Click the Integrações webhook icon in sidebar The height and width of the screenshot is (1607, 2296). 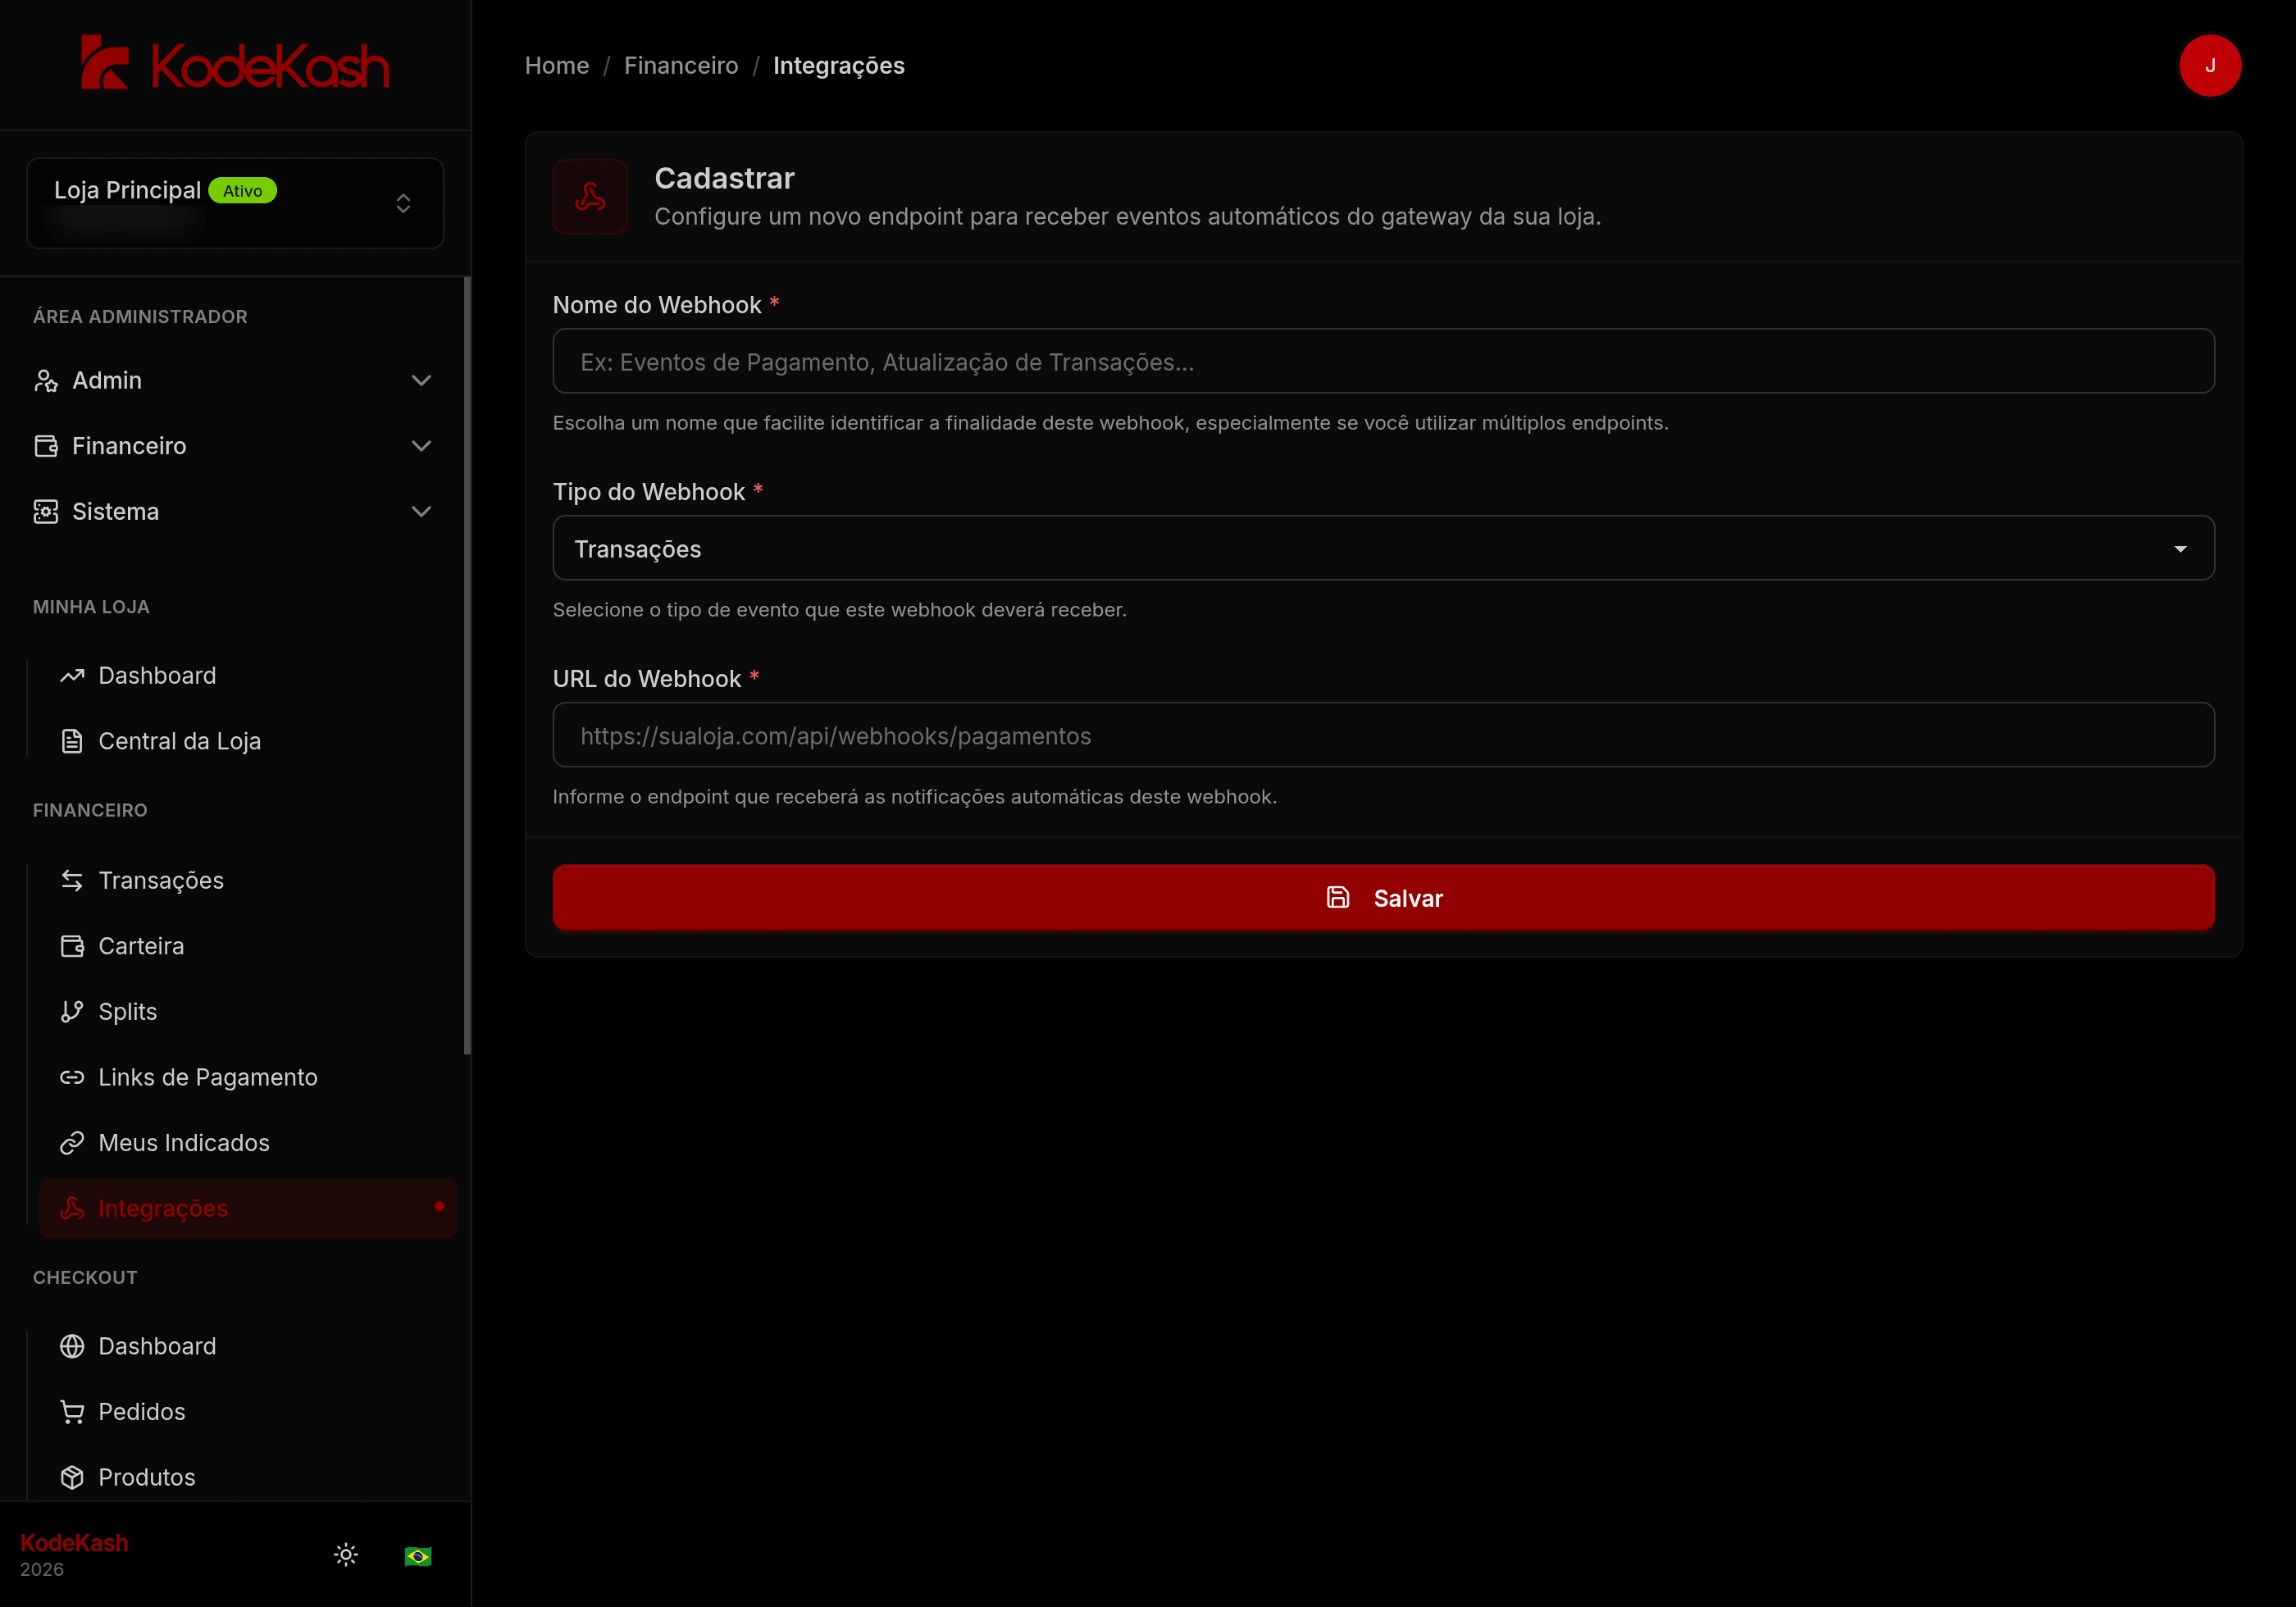coord(72,1208)
